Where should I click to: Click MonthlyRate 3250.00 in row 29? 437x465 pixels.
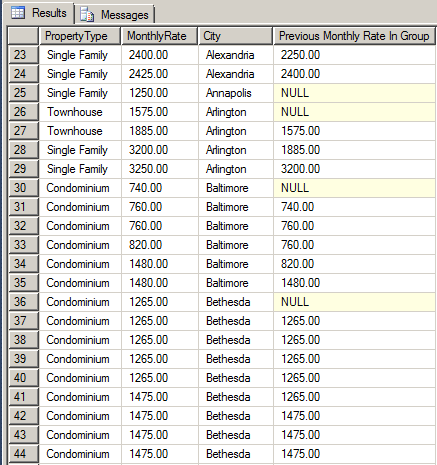pos(160,169)
